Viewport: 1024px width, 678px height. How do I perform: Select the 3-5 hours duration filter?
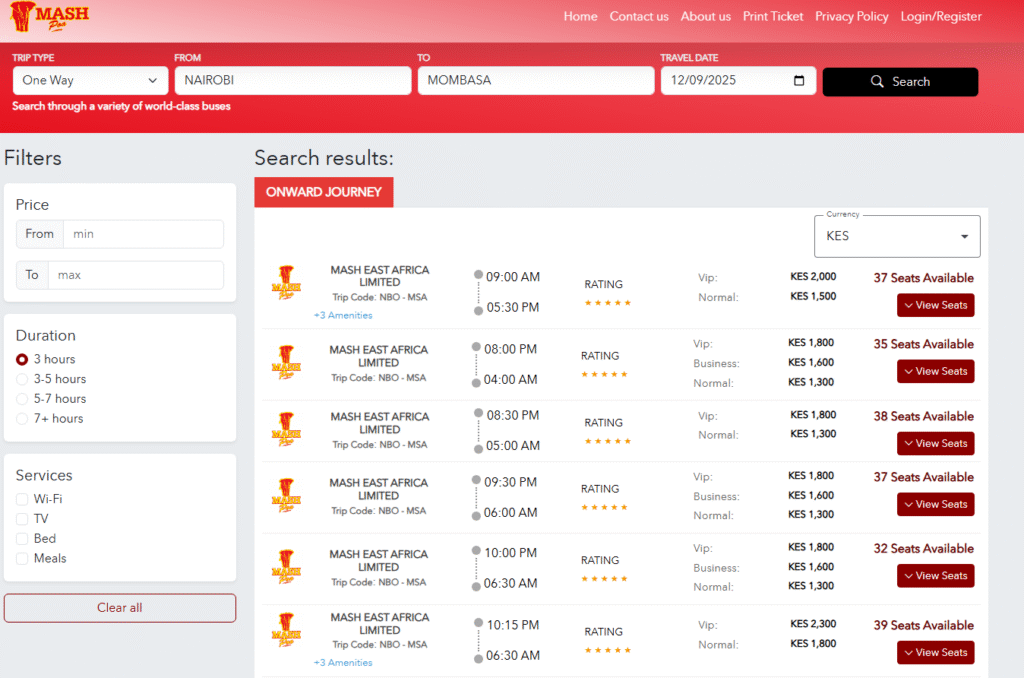[22, 379]
